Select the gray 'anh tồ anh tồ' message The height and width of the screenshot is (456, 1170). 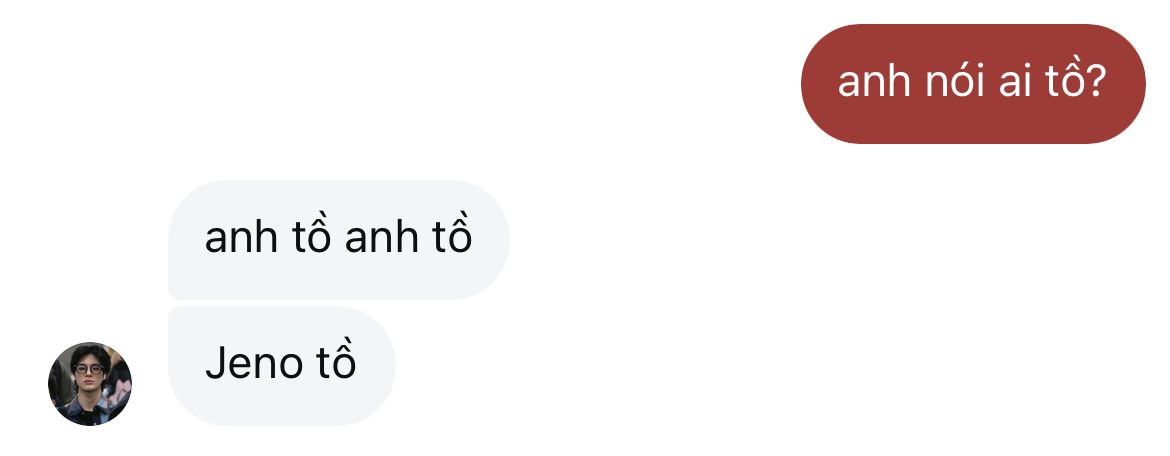[x=339, y=240]
